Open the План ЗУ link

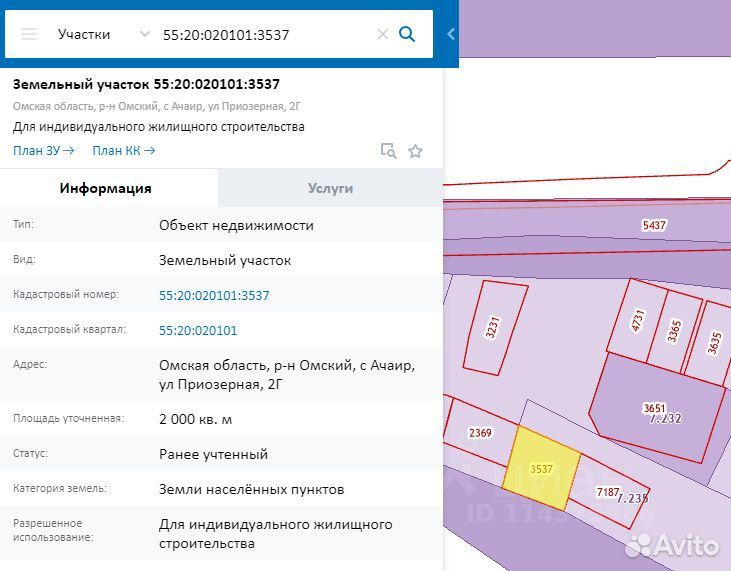click(x=43, y=151)
